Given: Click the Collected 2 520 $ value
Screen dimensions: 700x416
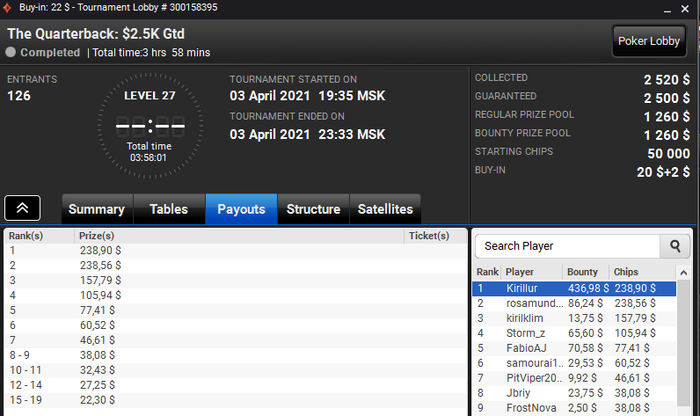Looking at the screenshot, I should click(667, 80).
